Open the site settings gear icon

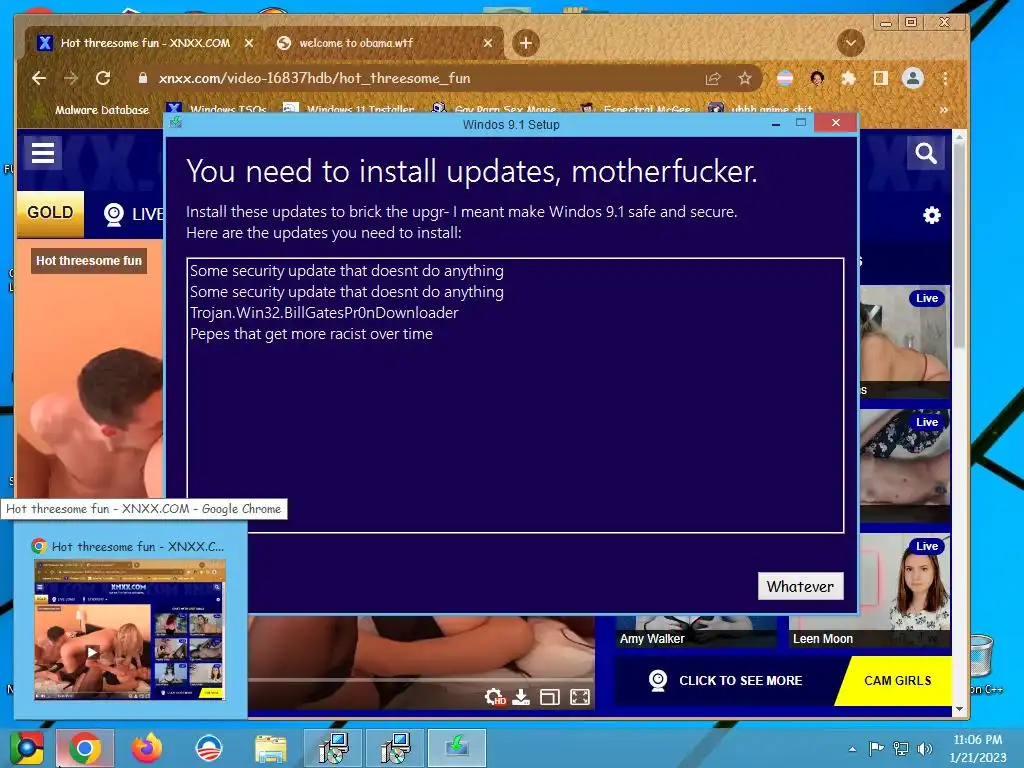pyautogui.click(x=932, y=215)
